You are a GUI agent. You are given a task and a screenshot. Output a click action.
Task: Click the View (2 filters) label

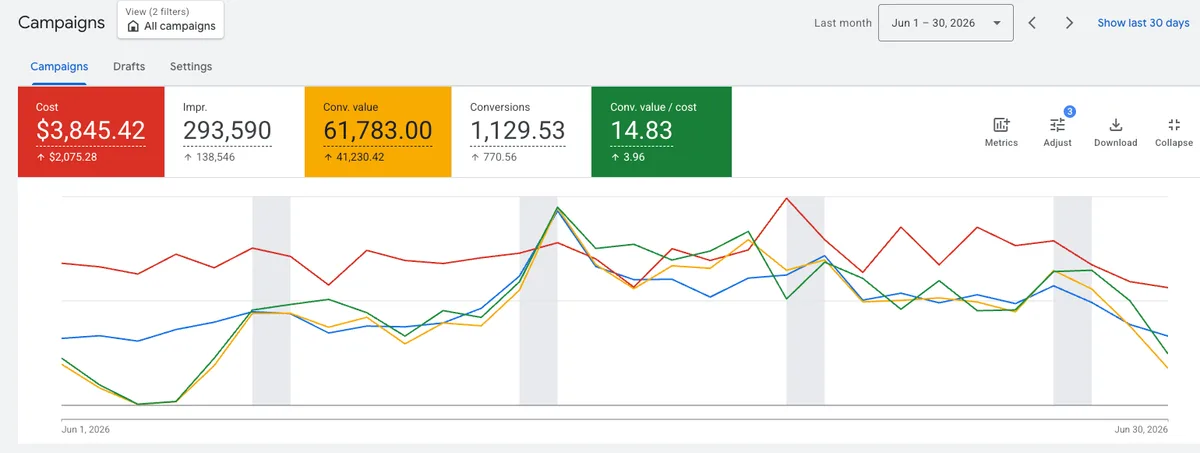[x=159, y=11]
